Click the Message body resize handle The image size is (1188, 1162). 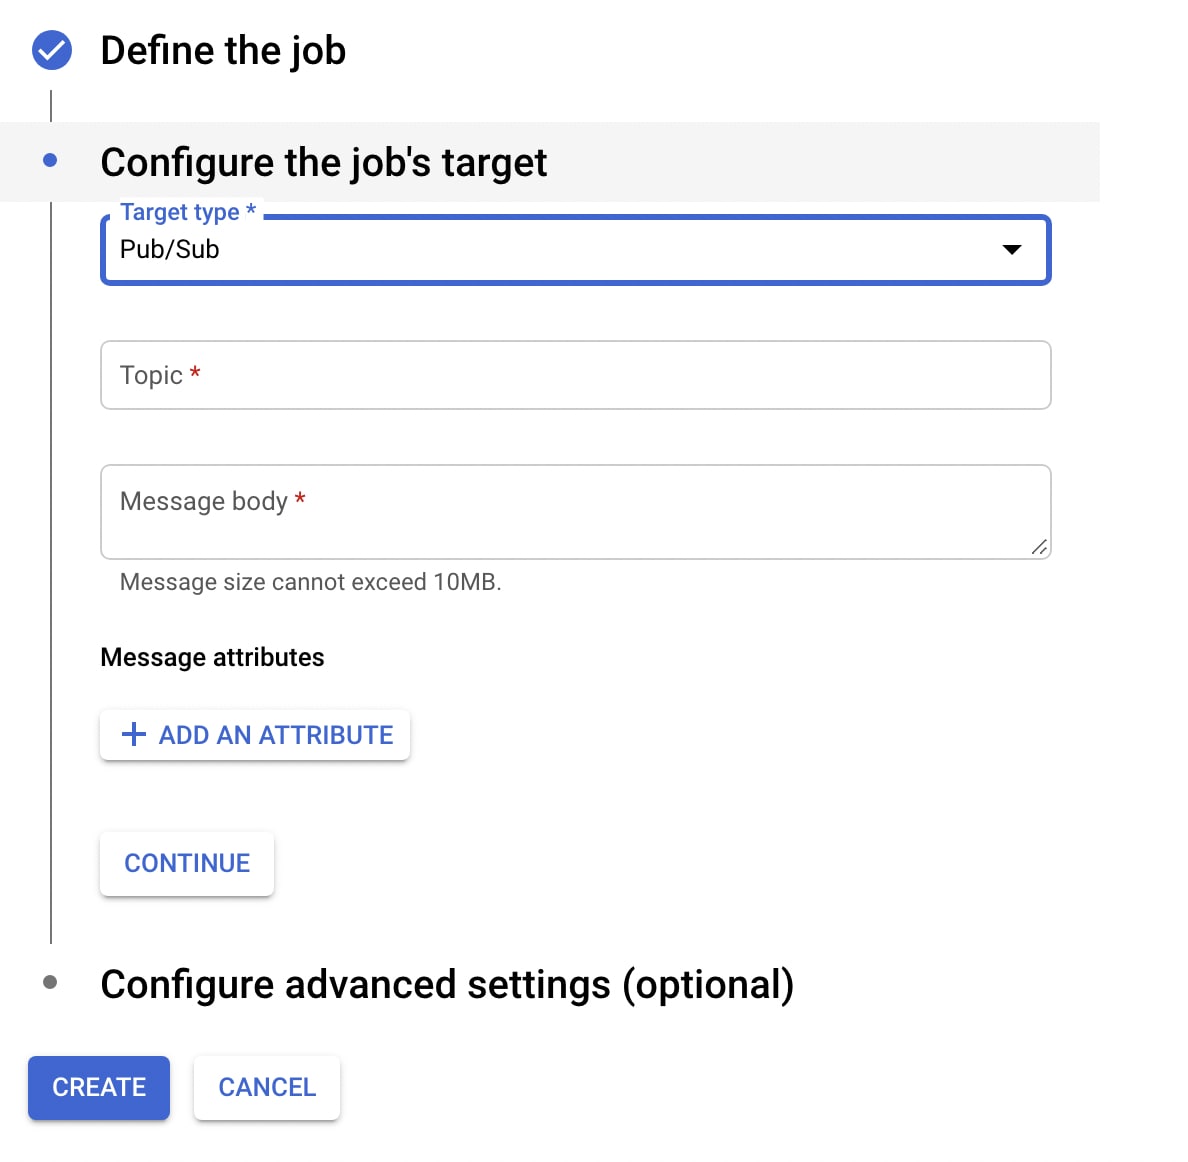(1039, 547)
